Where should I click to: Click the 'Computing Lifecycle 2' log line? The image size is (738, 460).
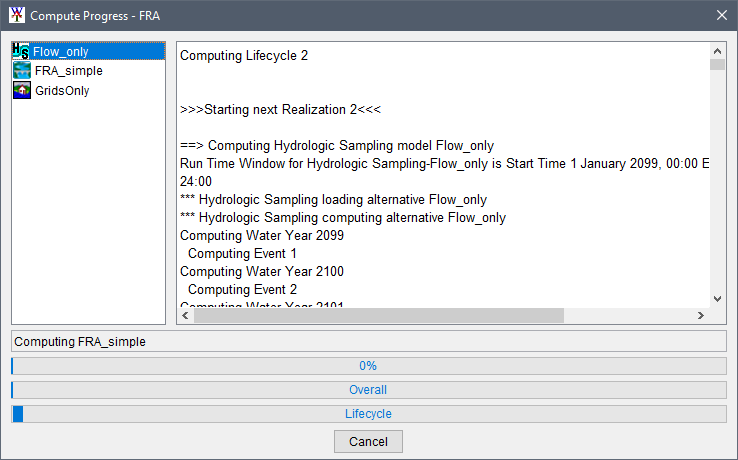click(244, 56)
